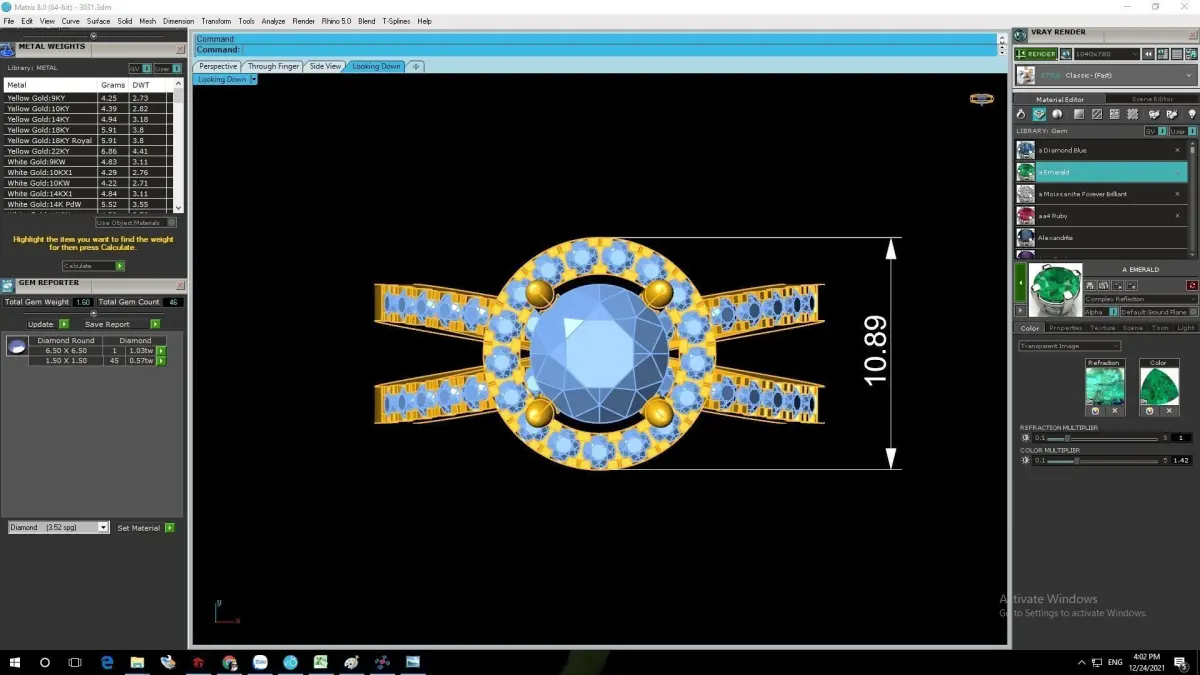Open the Analyze menu
The height and width of the screenshot is (675, 1200).
click(273, 21)
